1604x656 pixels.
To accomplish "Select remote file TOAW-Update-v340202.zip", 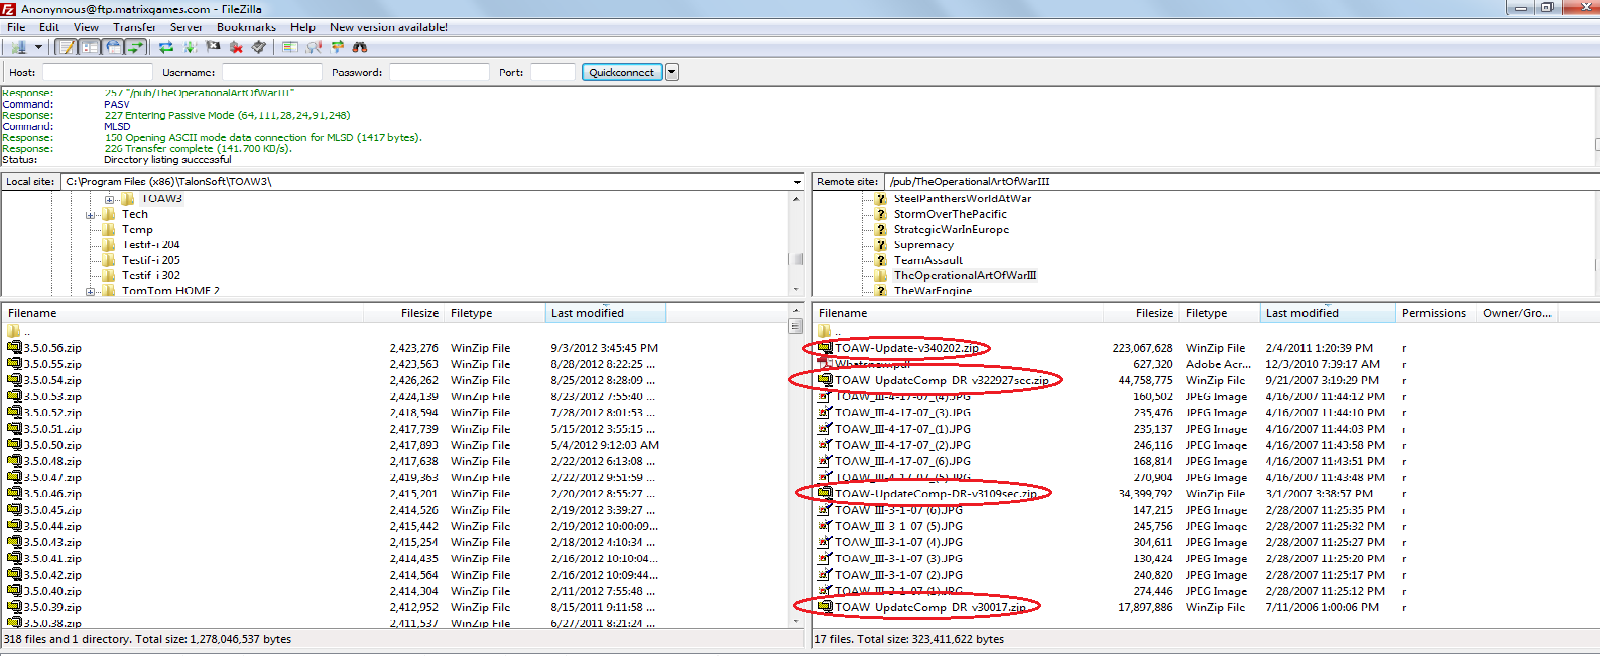I will click(x=907, y=348).
